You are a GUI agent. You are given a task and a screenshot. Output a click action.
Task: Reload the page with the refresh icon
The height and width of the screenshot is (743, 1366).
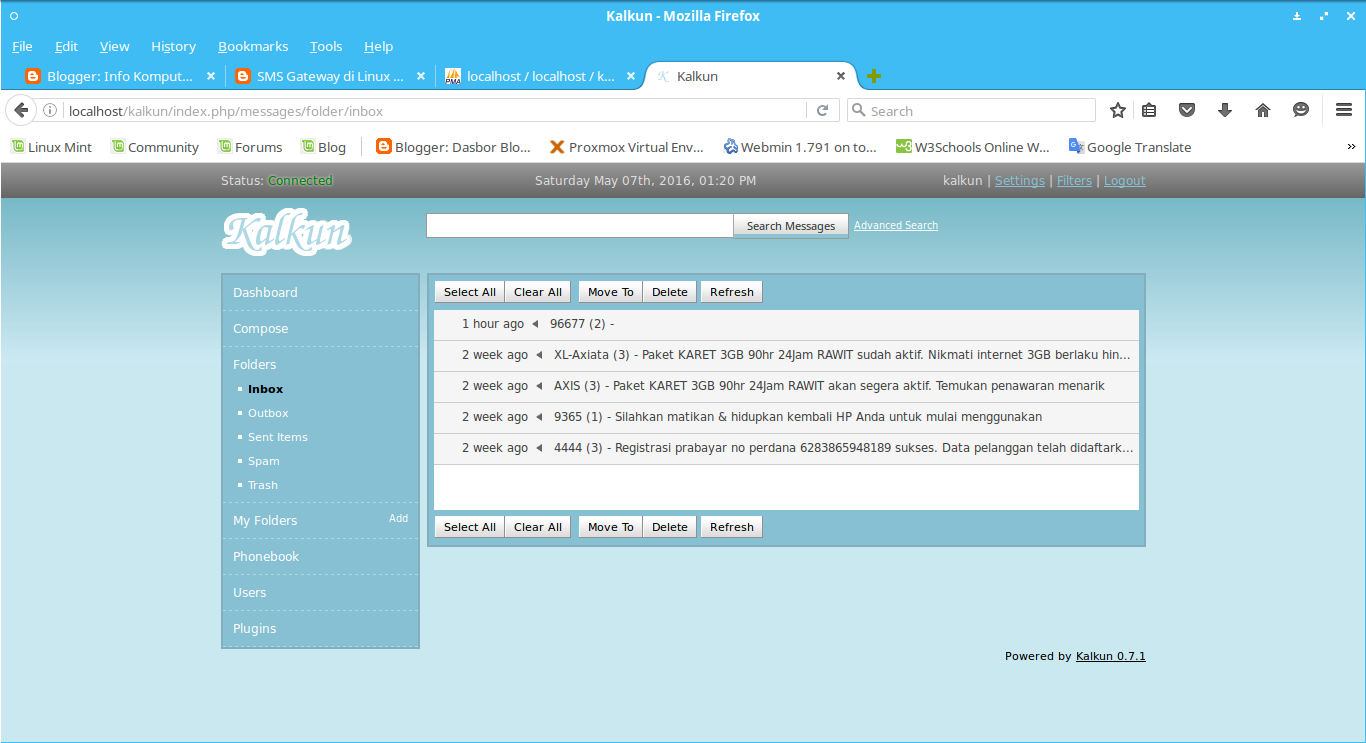pos(823,111)
